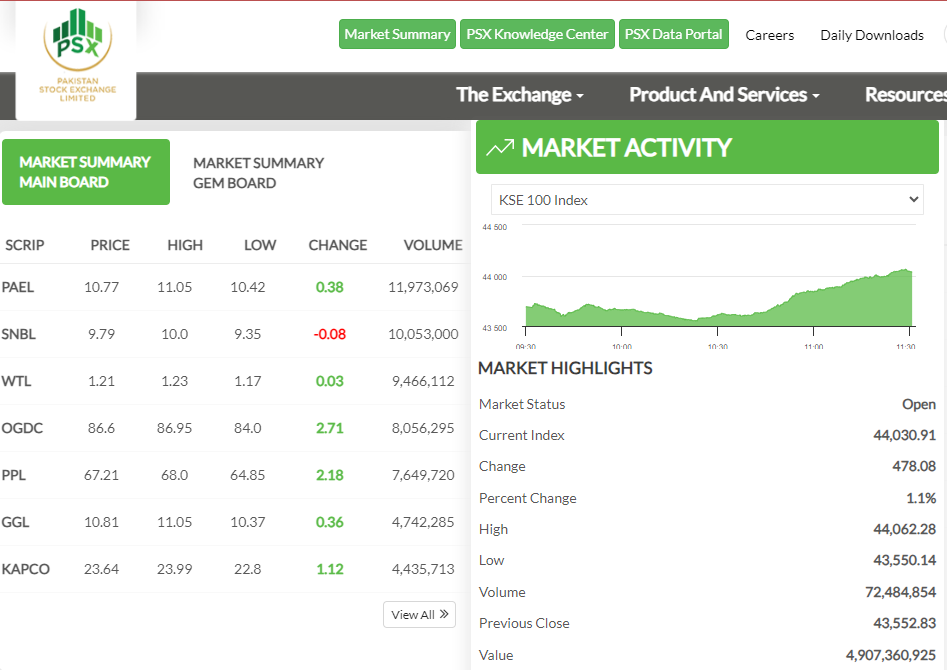Open the Careers link
This screenshot has height=670, width=947.
pyautogui.click(x=769, y=35)
